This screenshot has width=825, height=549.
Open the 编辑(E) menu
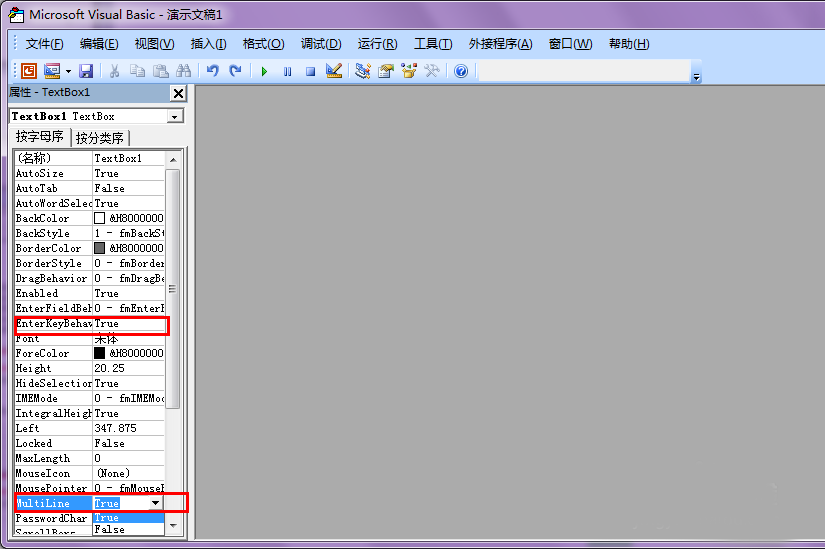(99, 44)
